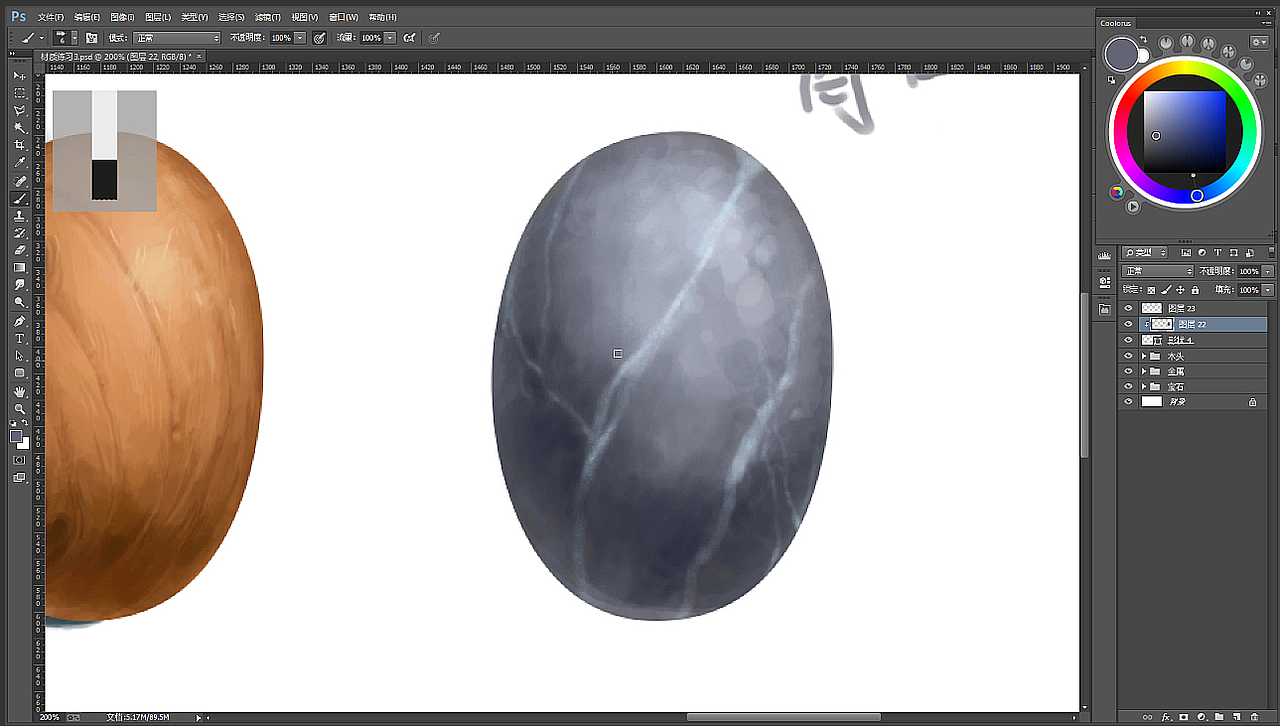Viewport: 1280px width, 726px height.
Task: Select the Lasso tool
Action: [x=19, y=111]
